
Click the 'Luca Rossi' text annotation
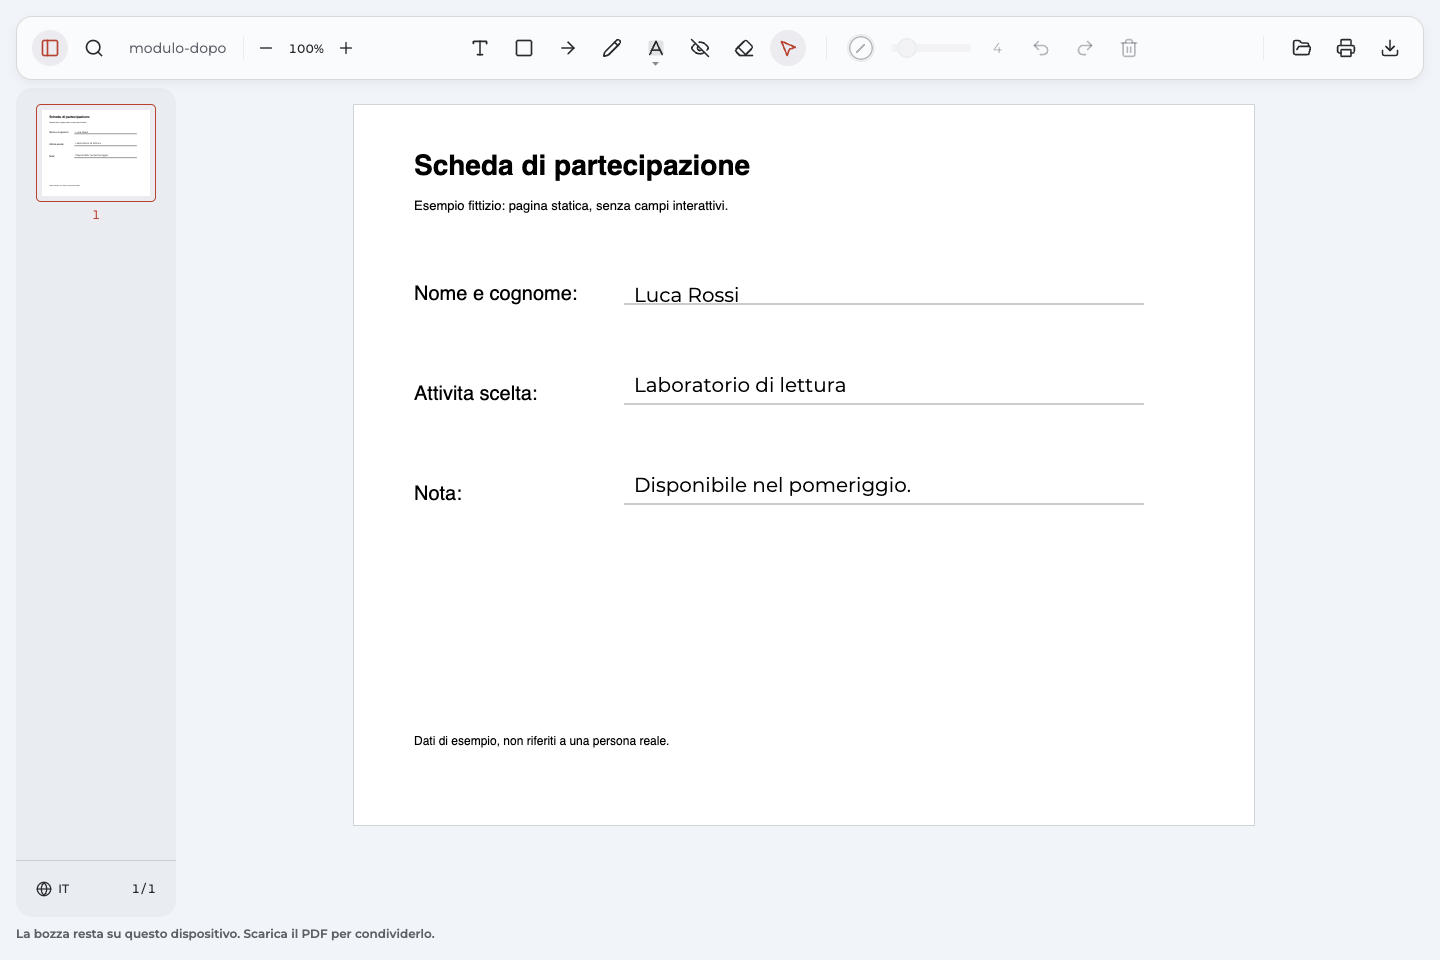tap(686, 295)
